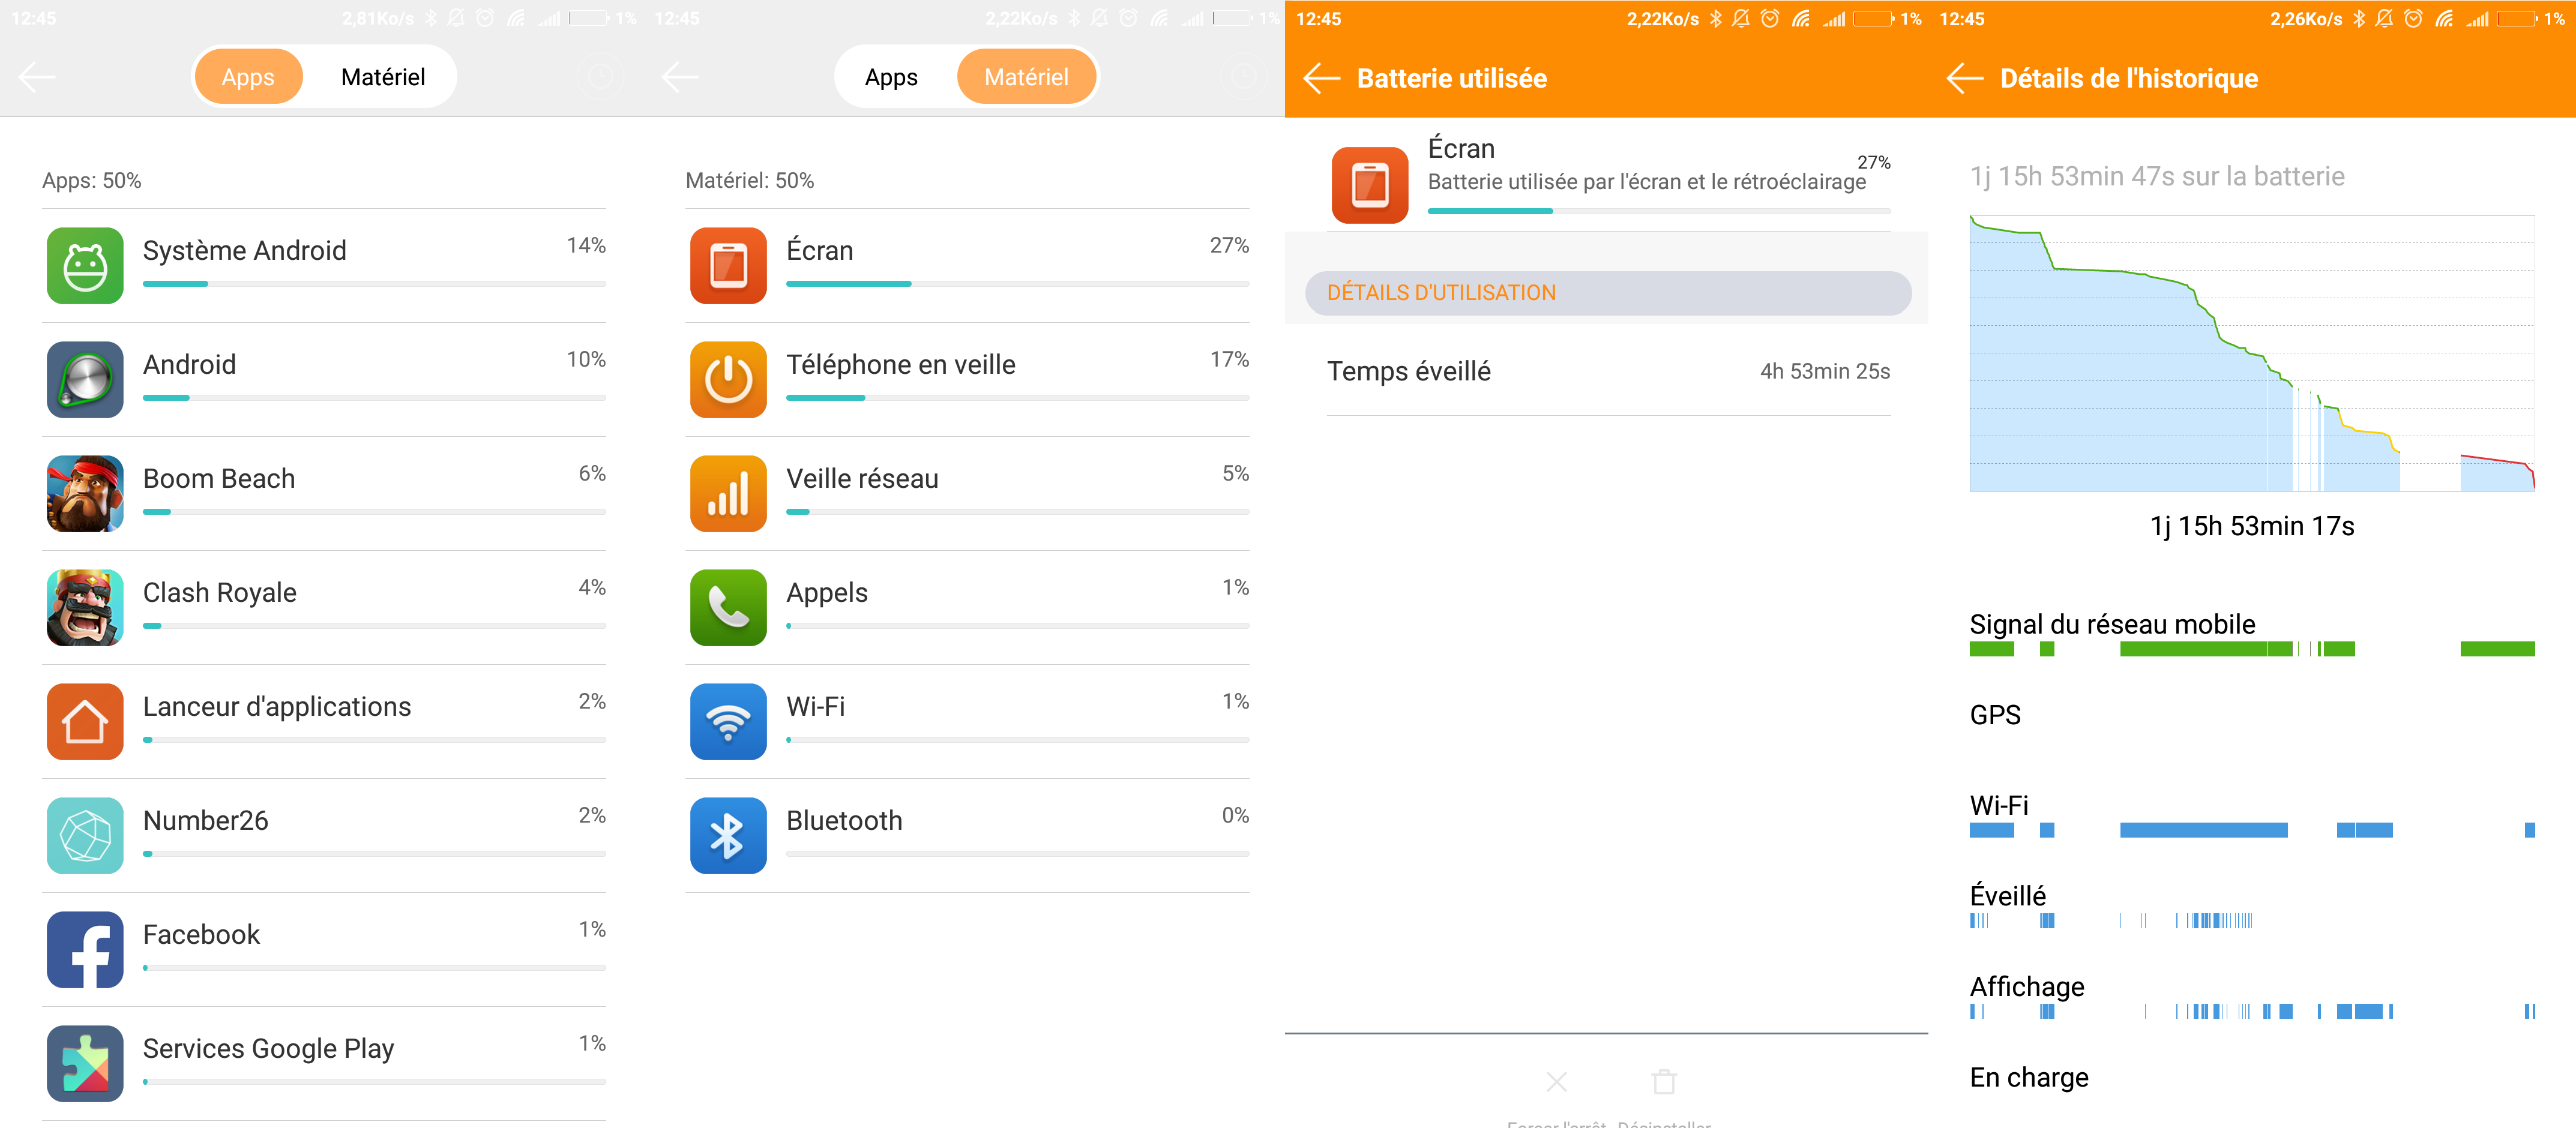Switch to the Matériel tab in Apps view

(383, 77)
